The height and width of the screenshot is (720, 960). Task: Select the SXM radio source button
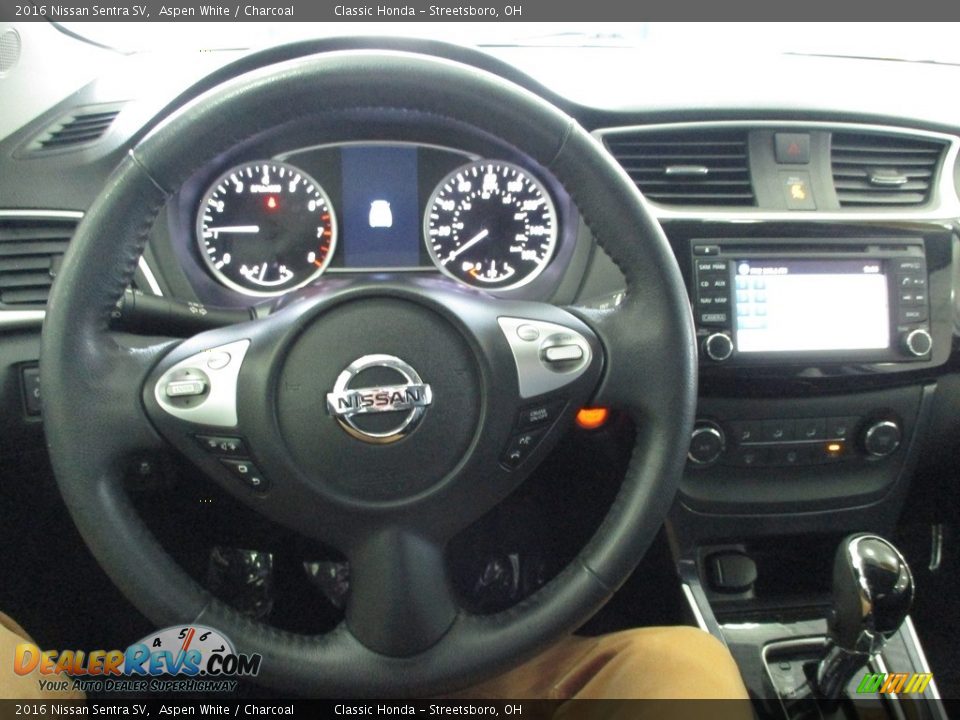705,267
